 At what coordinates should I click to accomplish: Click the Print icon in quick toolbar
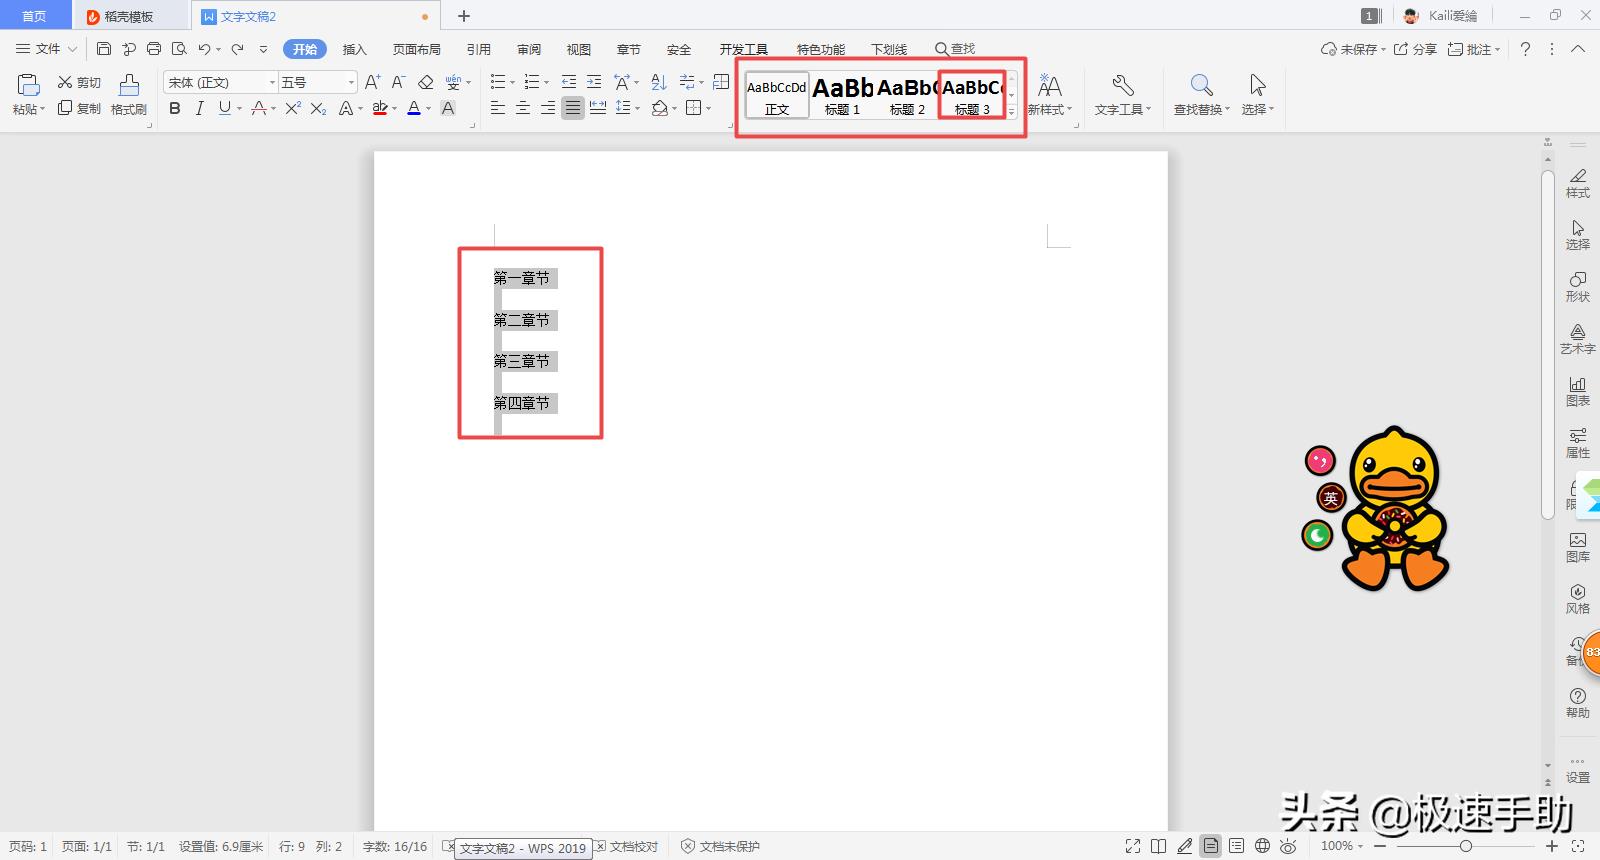click(153, 49)
